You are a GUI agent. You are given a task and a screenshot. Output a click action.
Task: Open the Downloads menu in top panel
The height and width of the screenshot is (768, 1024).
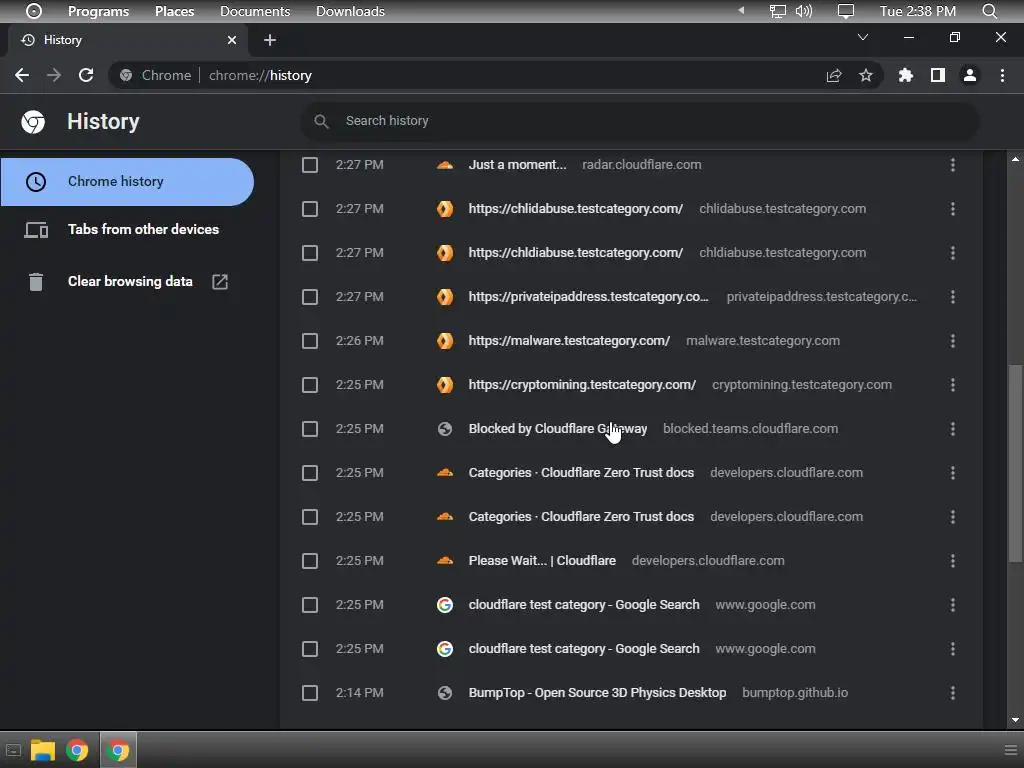point(350,11)
